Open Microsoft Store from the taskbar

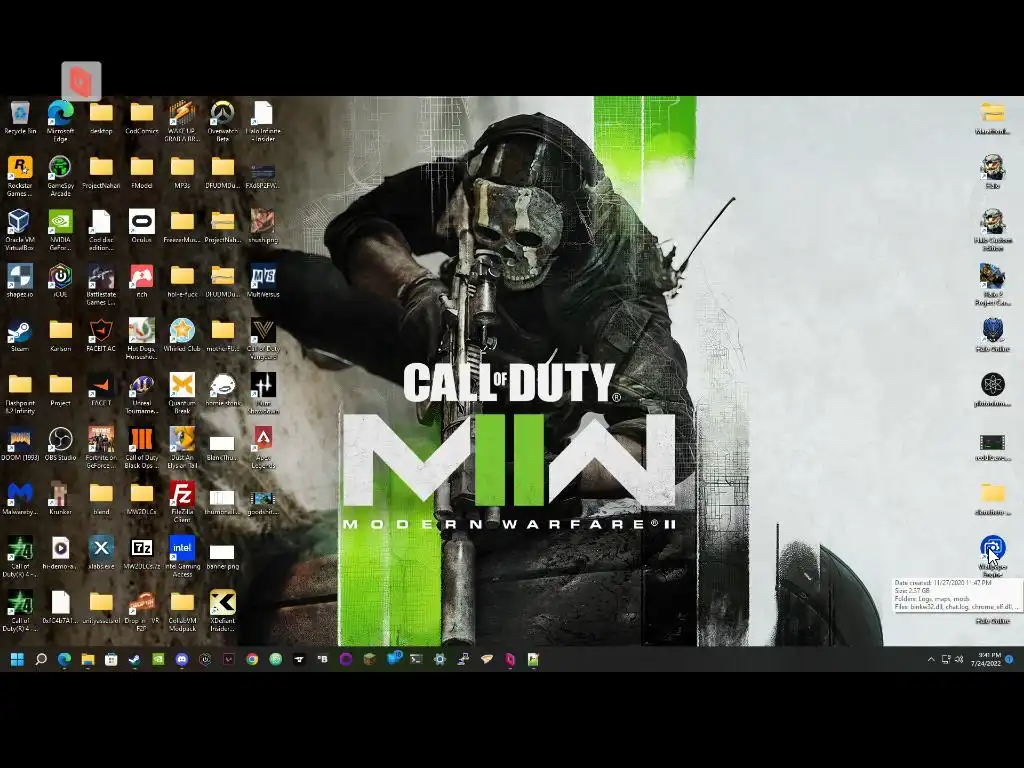pyautogui.click(x=111, y=660)
